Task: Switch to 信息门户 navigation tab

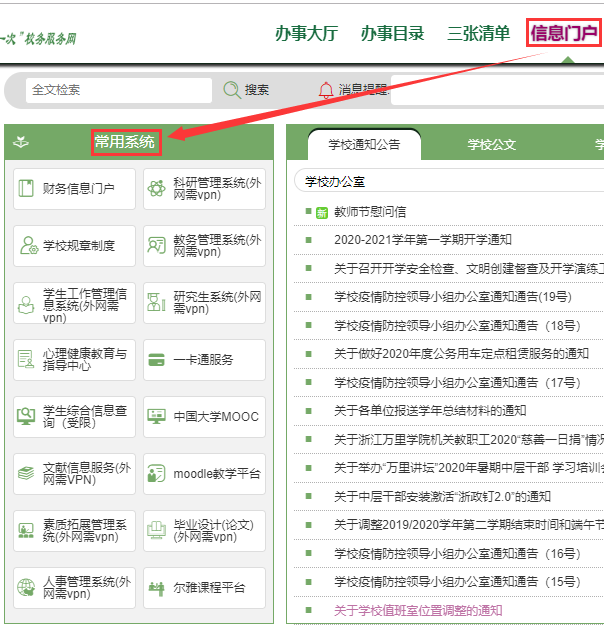Action: point(564,34)
